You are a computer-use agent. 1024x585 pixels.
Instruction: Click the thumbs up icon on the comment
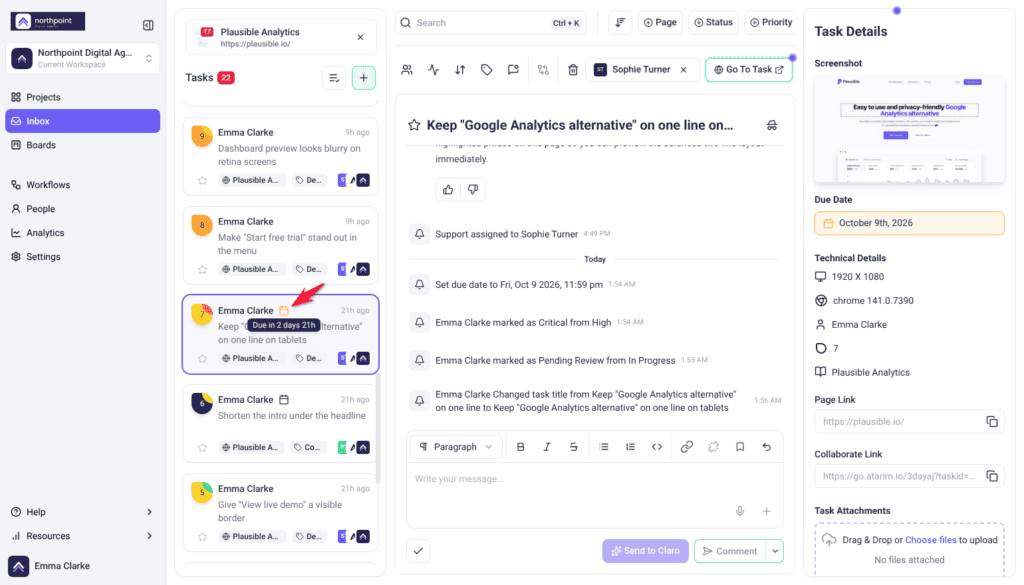click(x=448, y=189)
